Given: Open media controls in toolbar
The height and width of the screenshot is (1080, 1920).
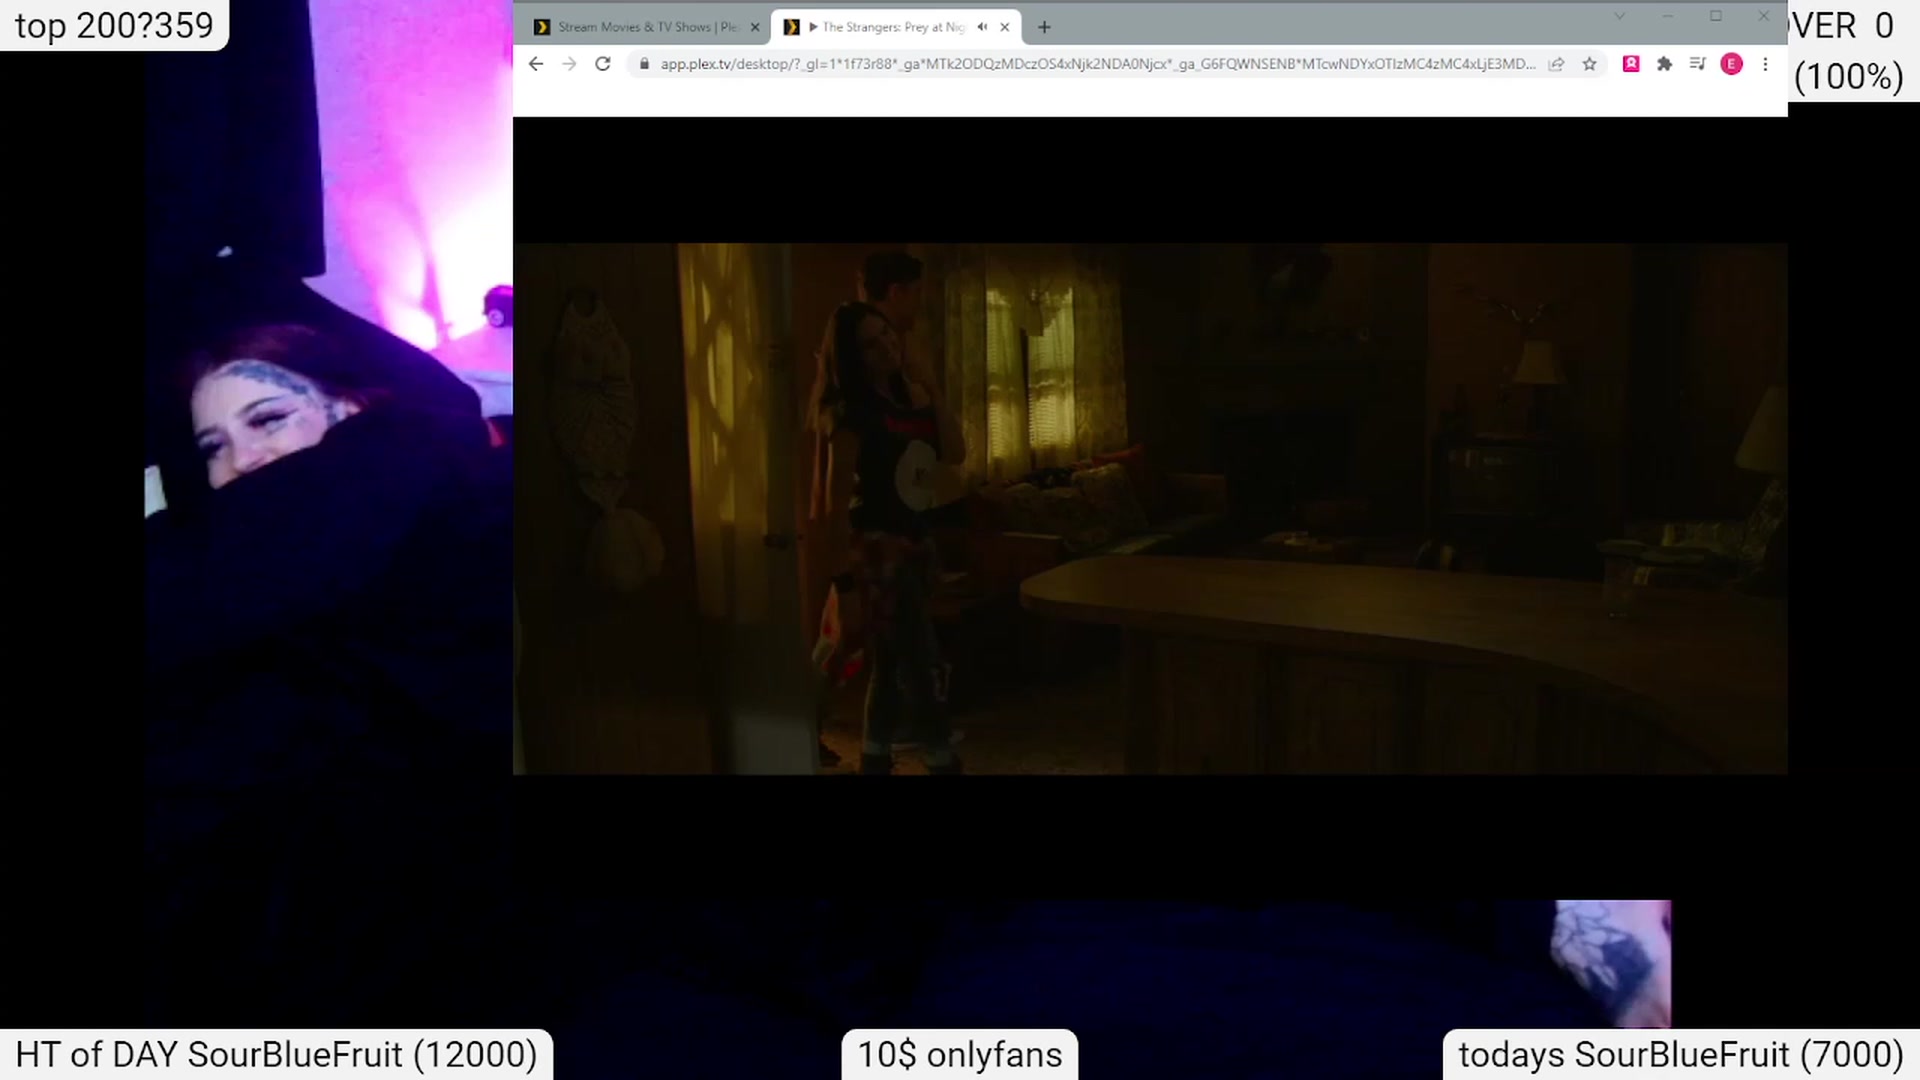Looking at the screenshot, I should click(1697, 64).
